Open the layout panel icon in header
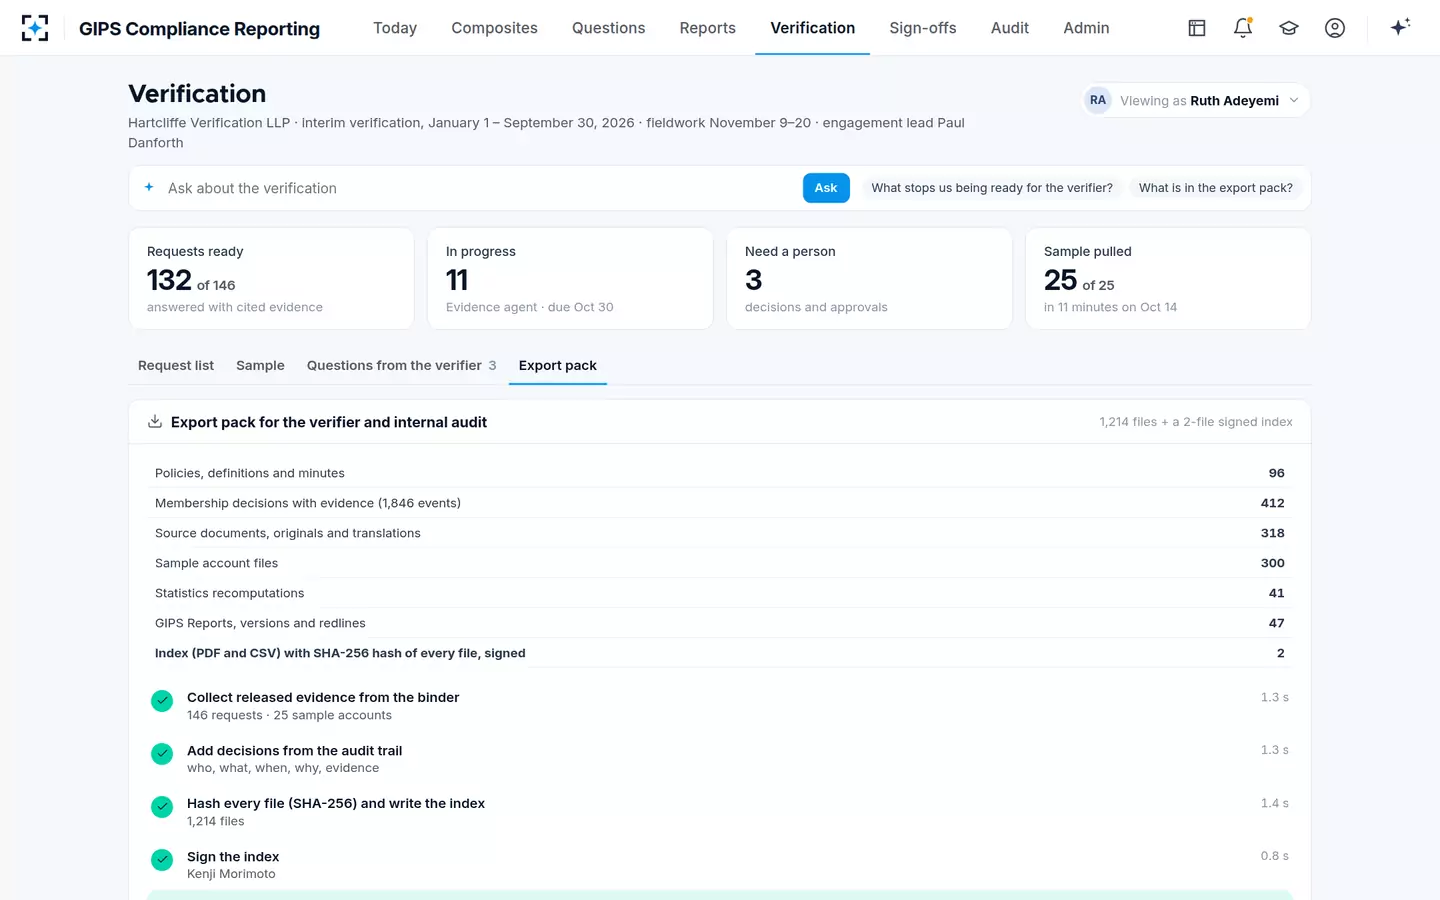Screen dimensions: 1440x900 (1197, 28)
